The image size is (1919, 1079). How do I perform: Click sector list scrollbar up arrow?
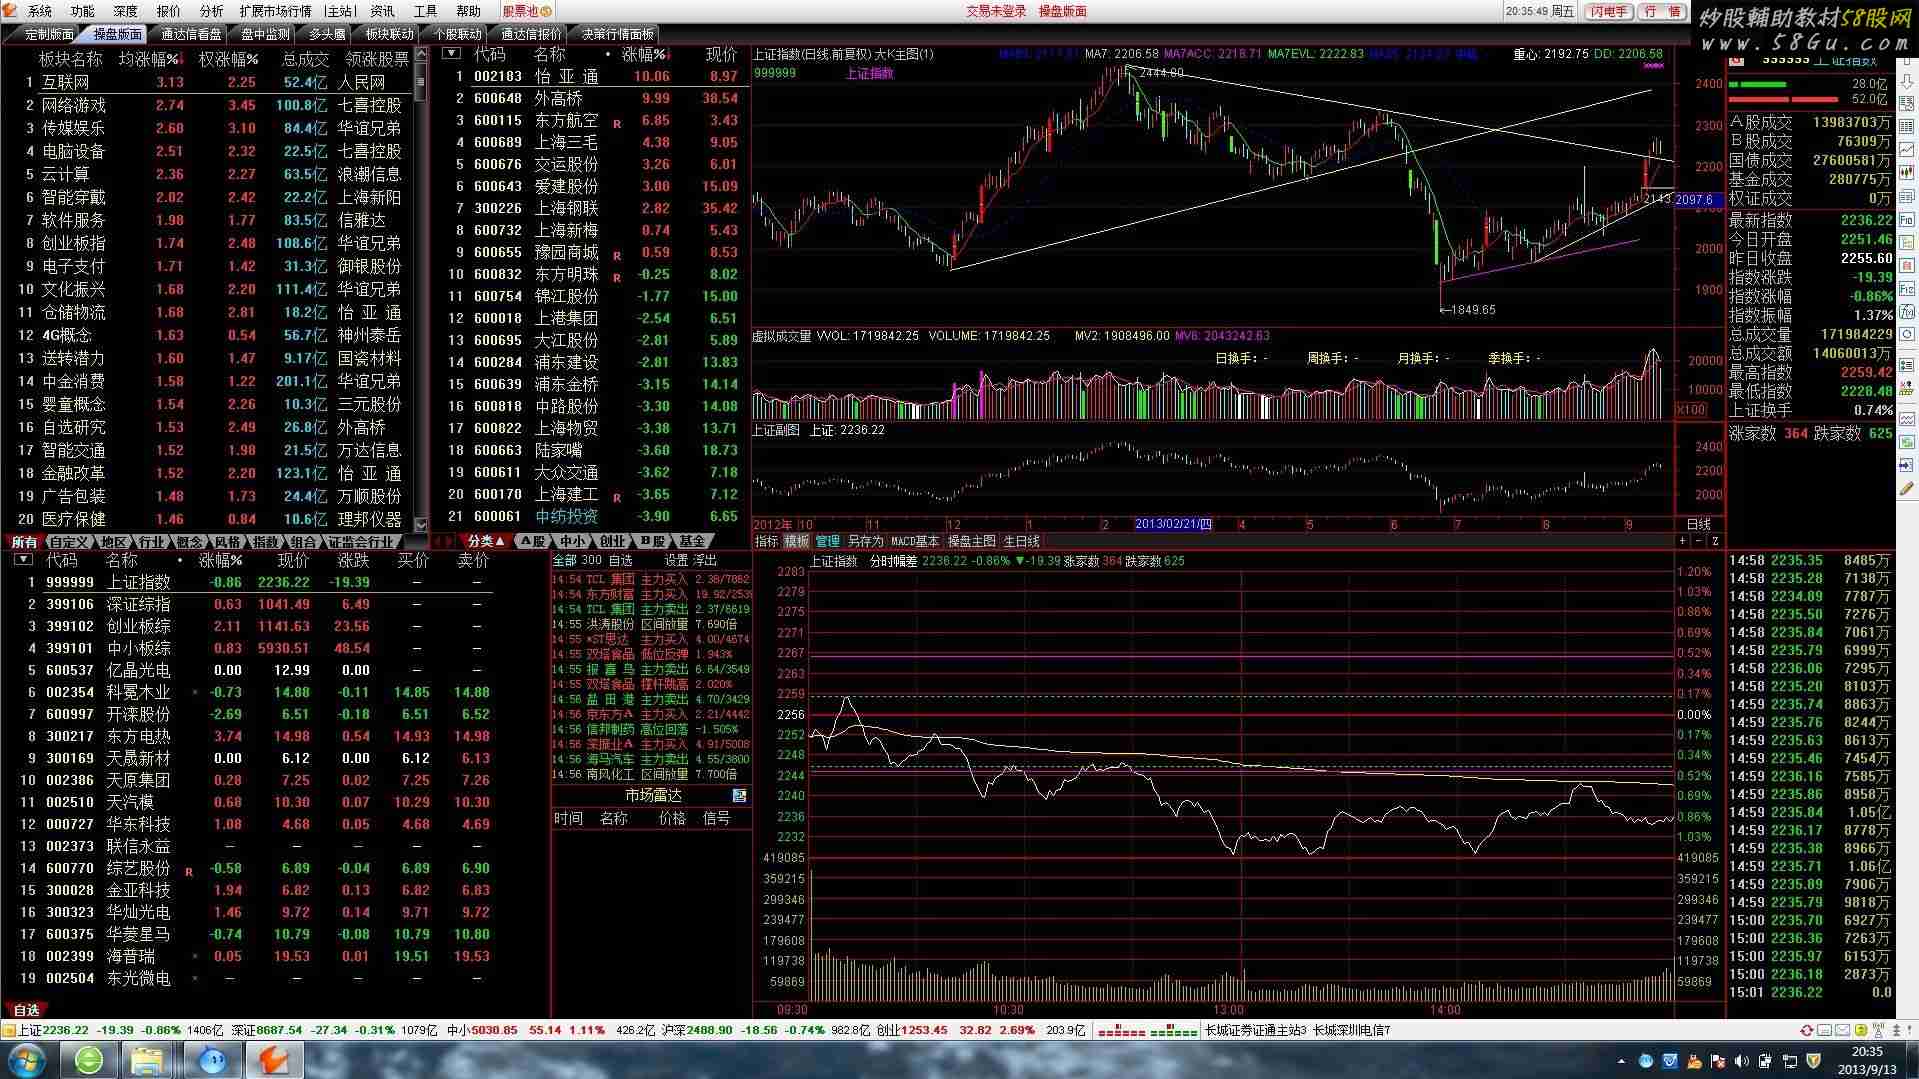click(x=421, y=54)
